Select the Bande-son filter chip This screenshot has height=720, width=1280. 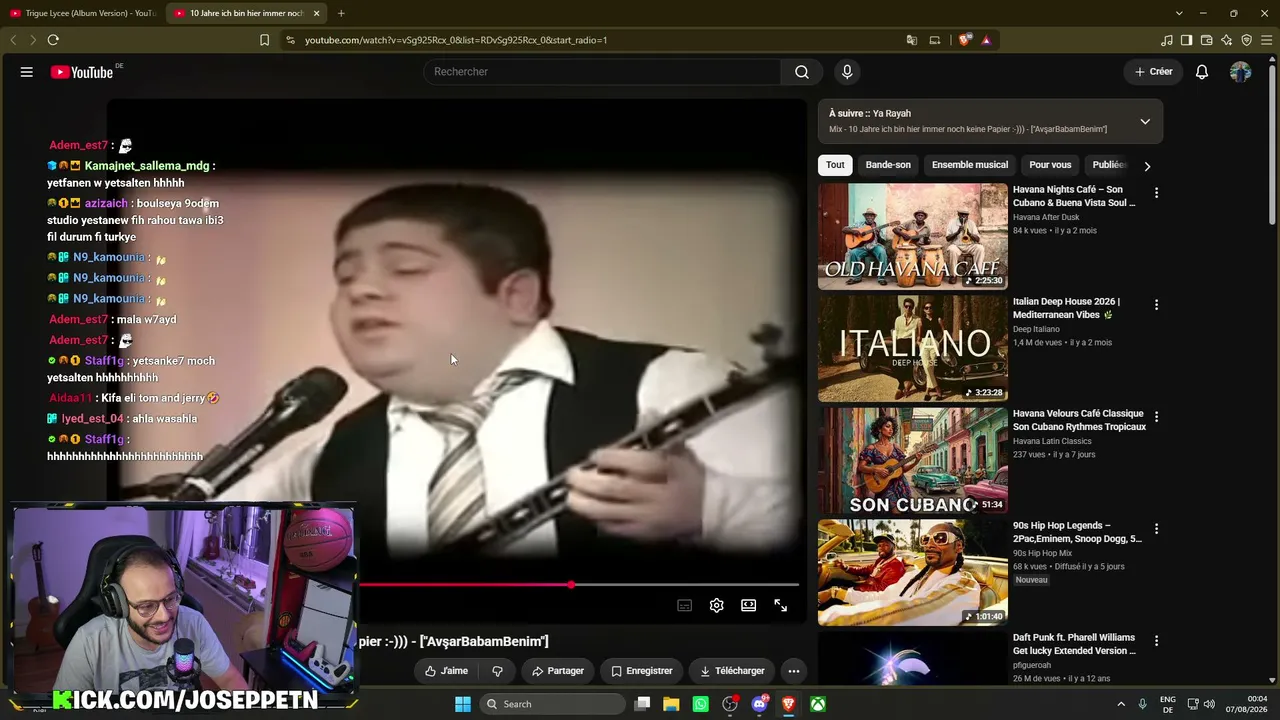point(888,165)
